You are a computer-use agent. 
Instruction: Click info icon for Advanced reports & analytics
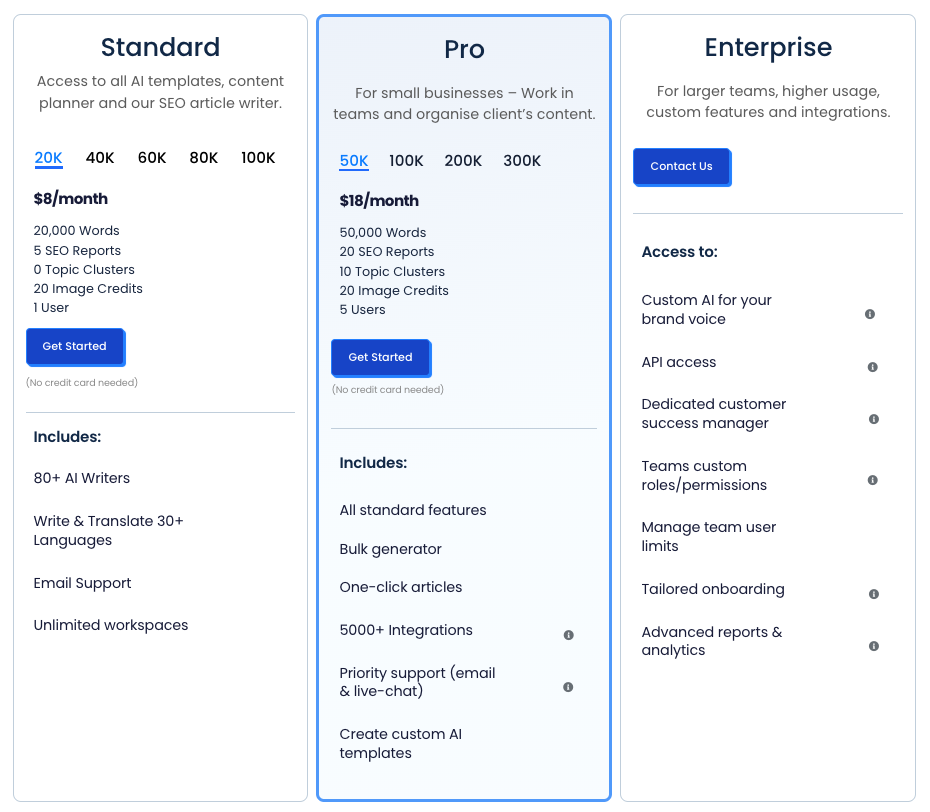pos(873,646)
